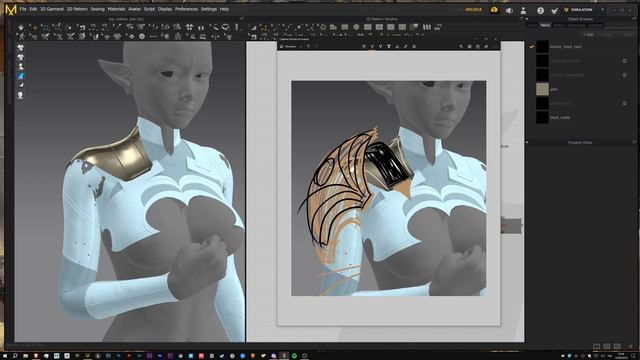Select the pencil tool in Snip & Sketch
Screen dimensions: 640x360
click(380, 47)
